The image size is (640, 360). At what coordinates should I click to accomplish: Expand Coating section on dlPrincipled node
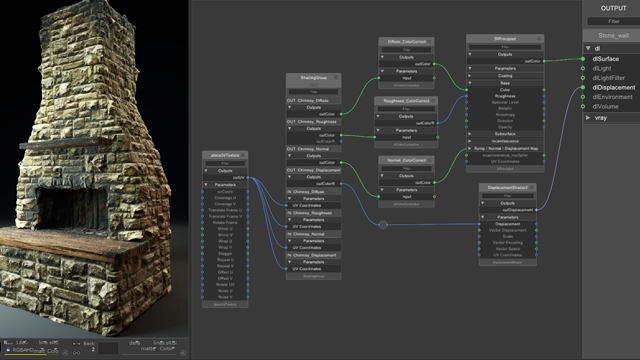470,76
